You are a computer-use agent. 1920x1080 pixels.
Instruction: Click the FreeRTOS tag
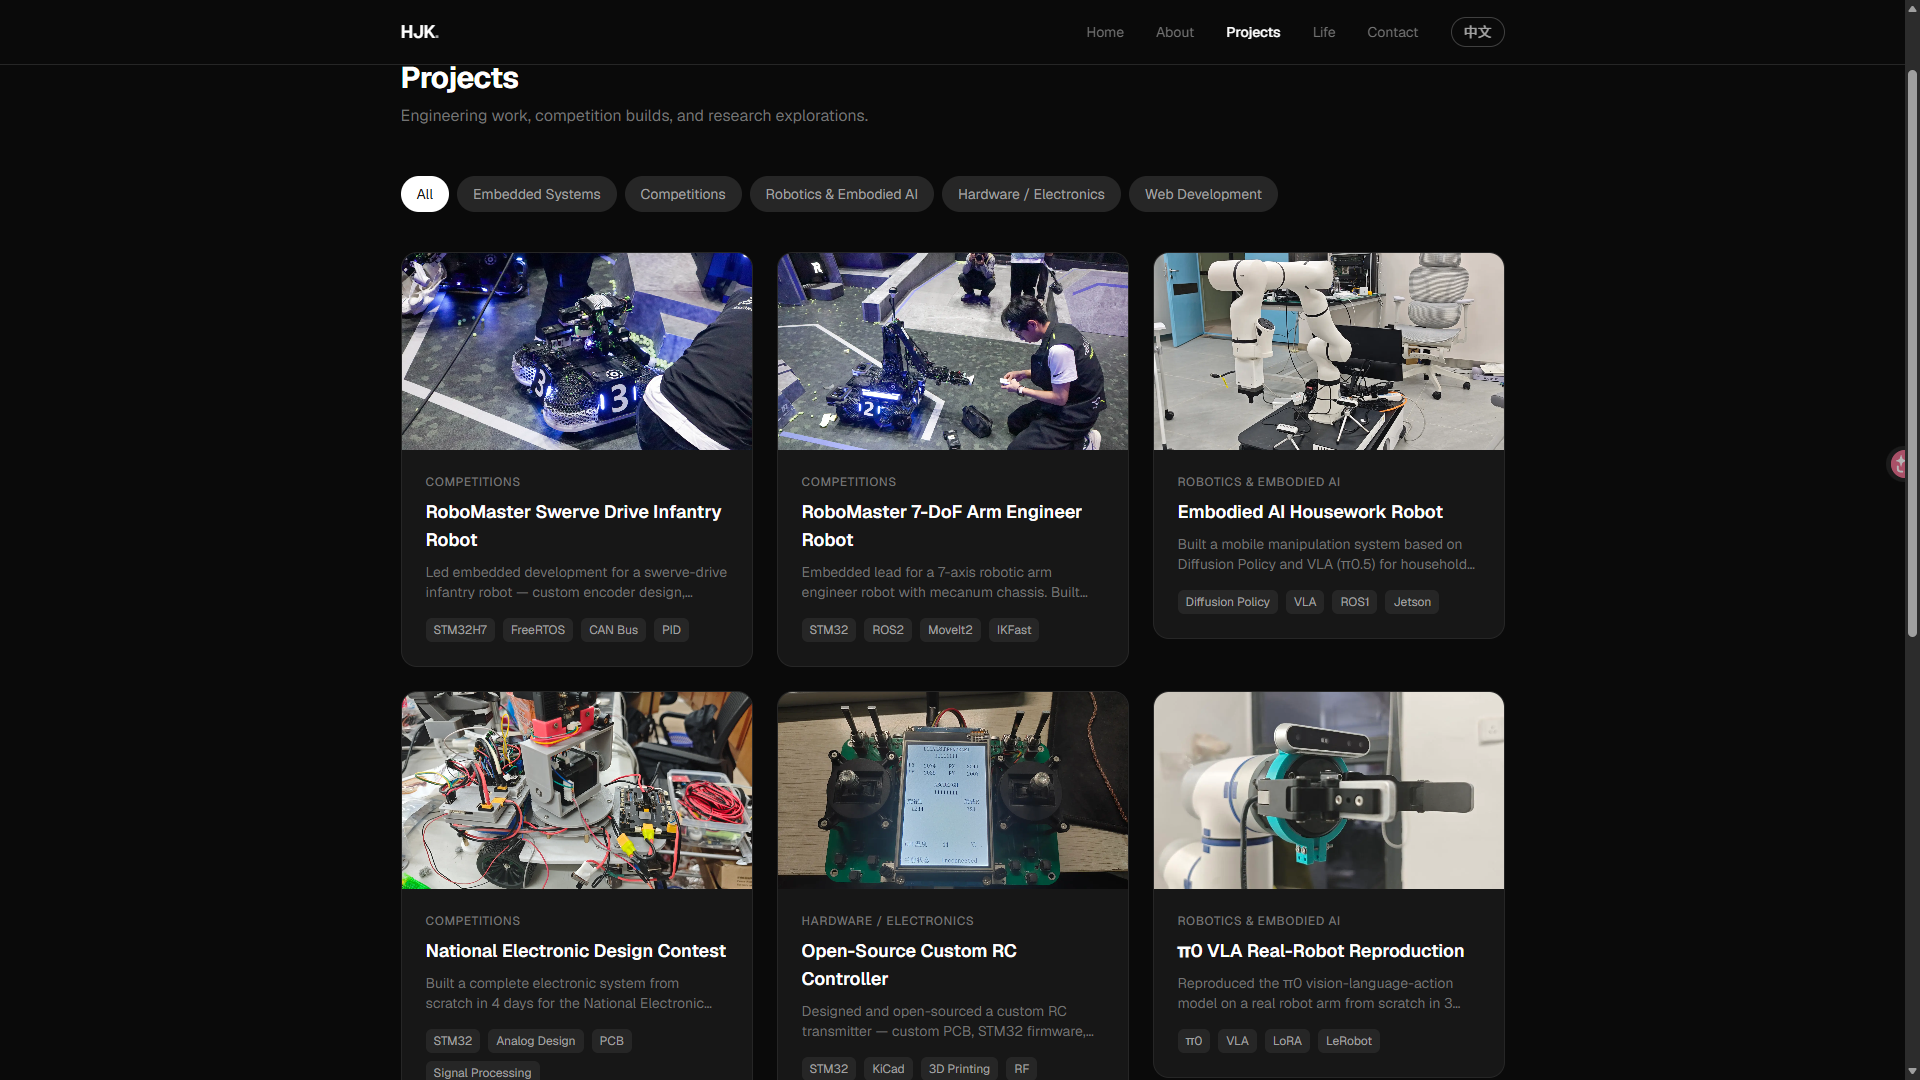[x=538, y=630]
